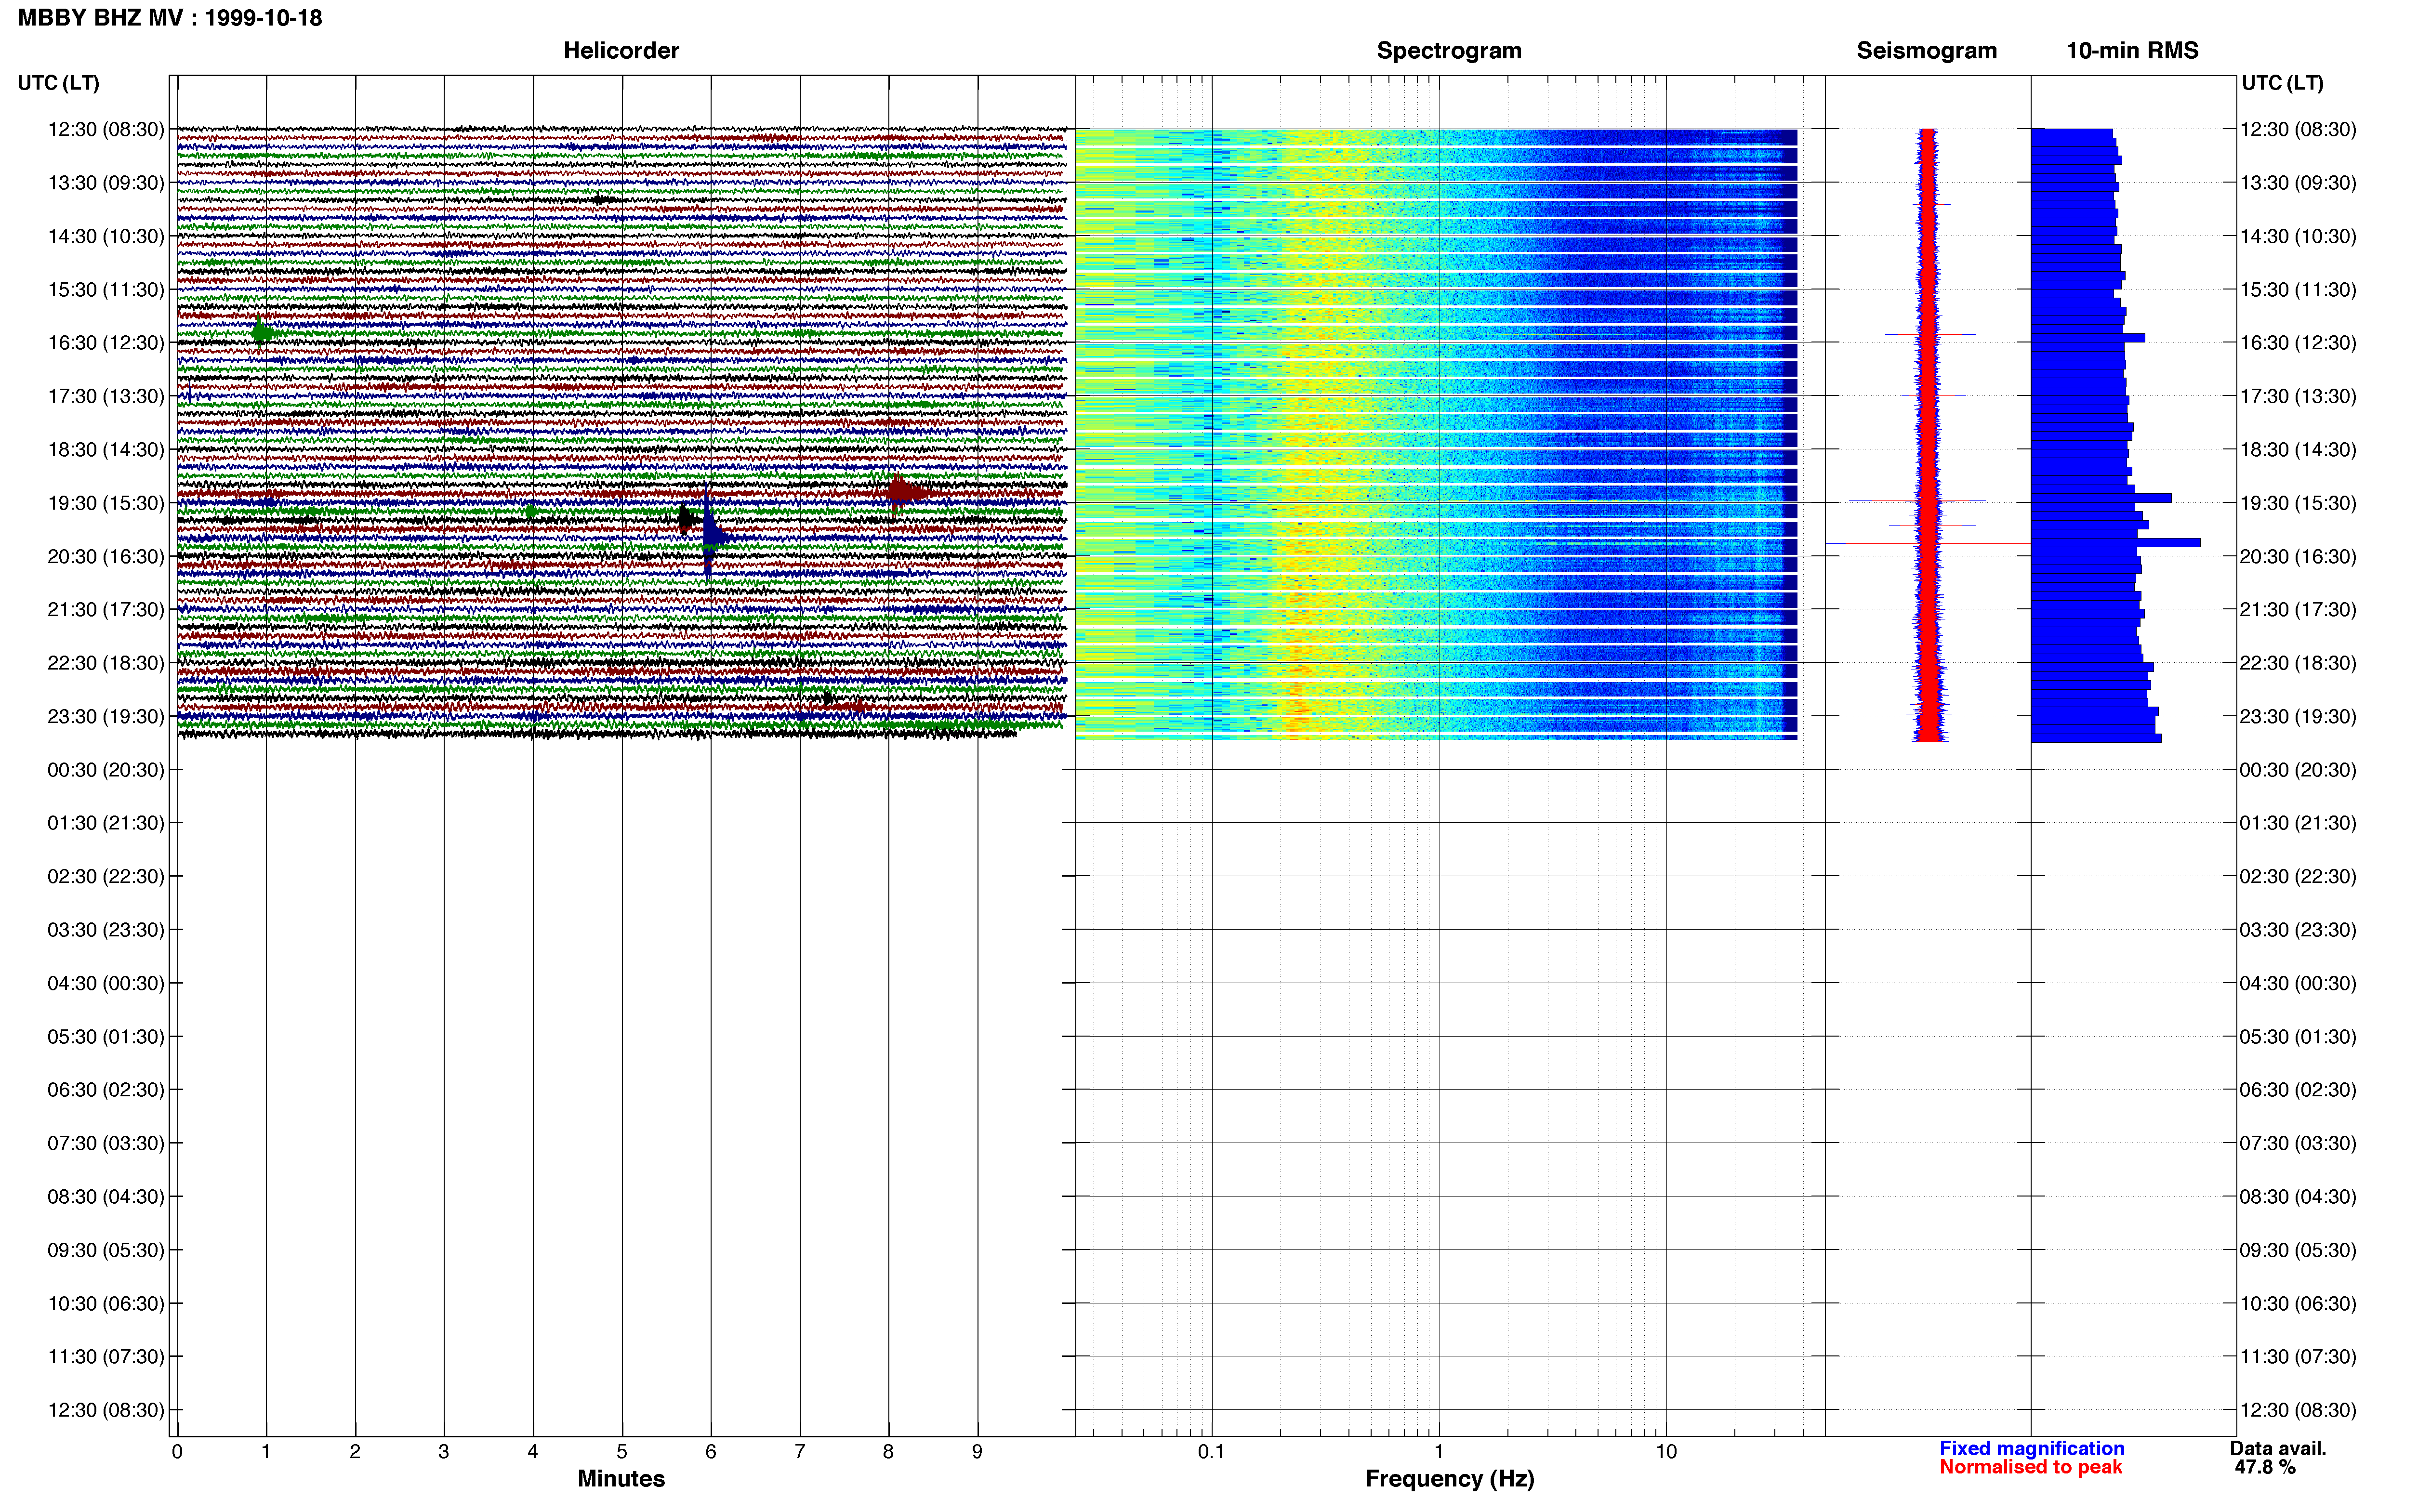Click the 0.1 frequency tick label
Viewport: 2418px width, 1512px height.
(1211, 1451)
